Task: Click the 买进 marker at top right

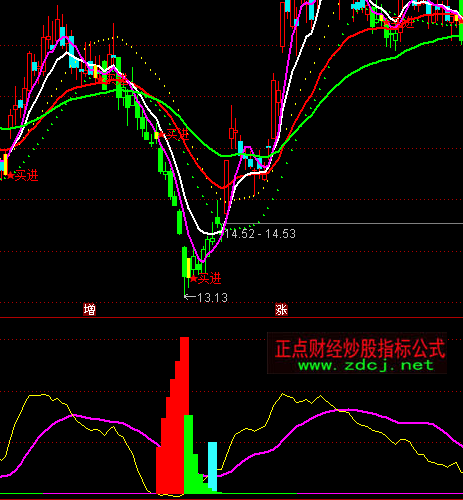Action: tap(400, 23)
